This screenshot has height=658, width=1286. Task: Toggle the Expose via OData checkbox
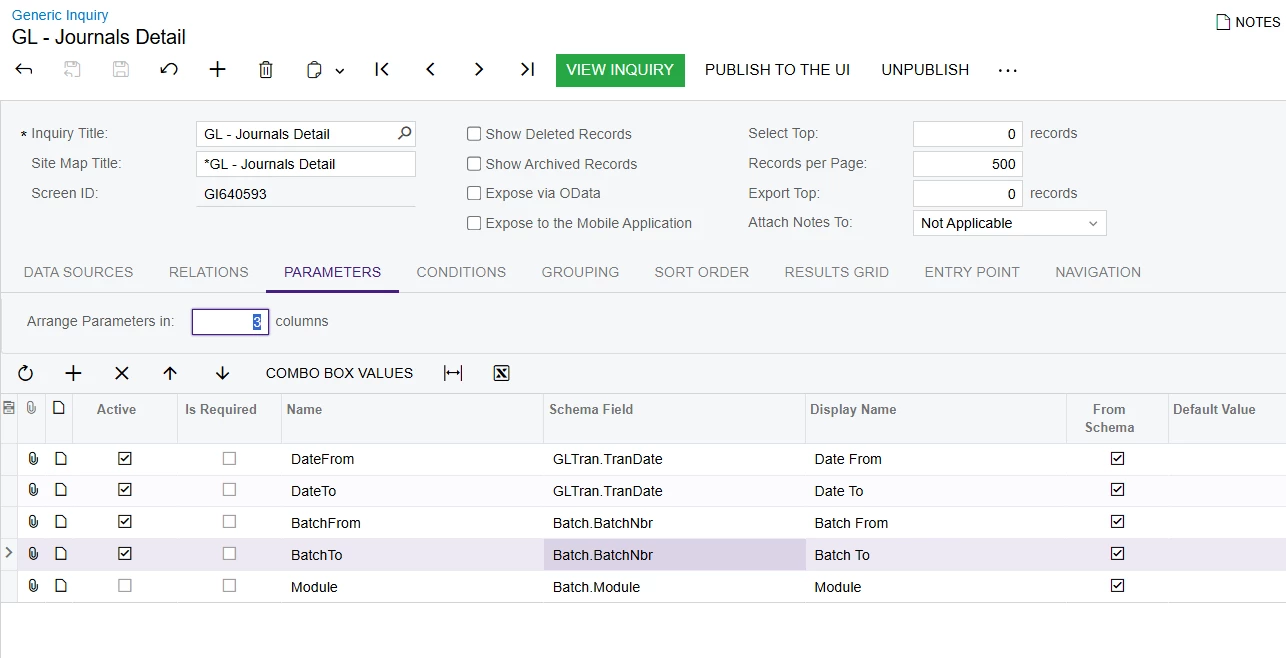coord(475,193)
